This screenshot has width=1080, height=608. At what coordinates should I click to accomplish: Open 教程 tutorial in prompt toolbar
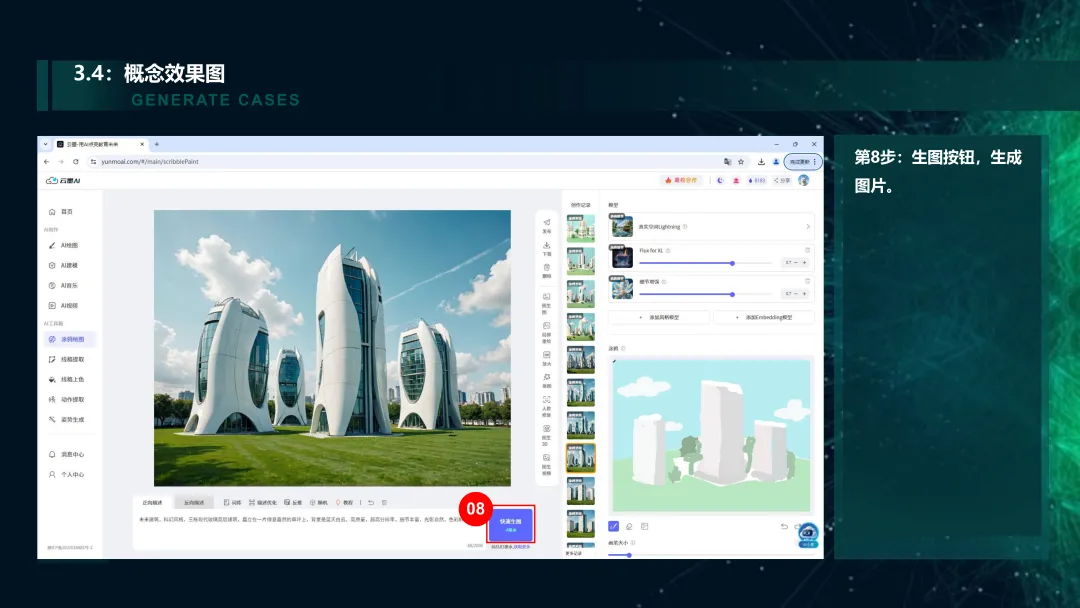click(344, 503)
